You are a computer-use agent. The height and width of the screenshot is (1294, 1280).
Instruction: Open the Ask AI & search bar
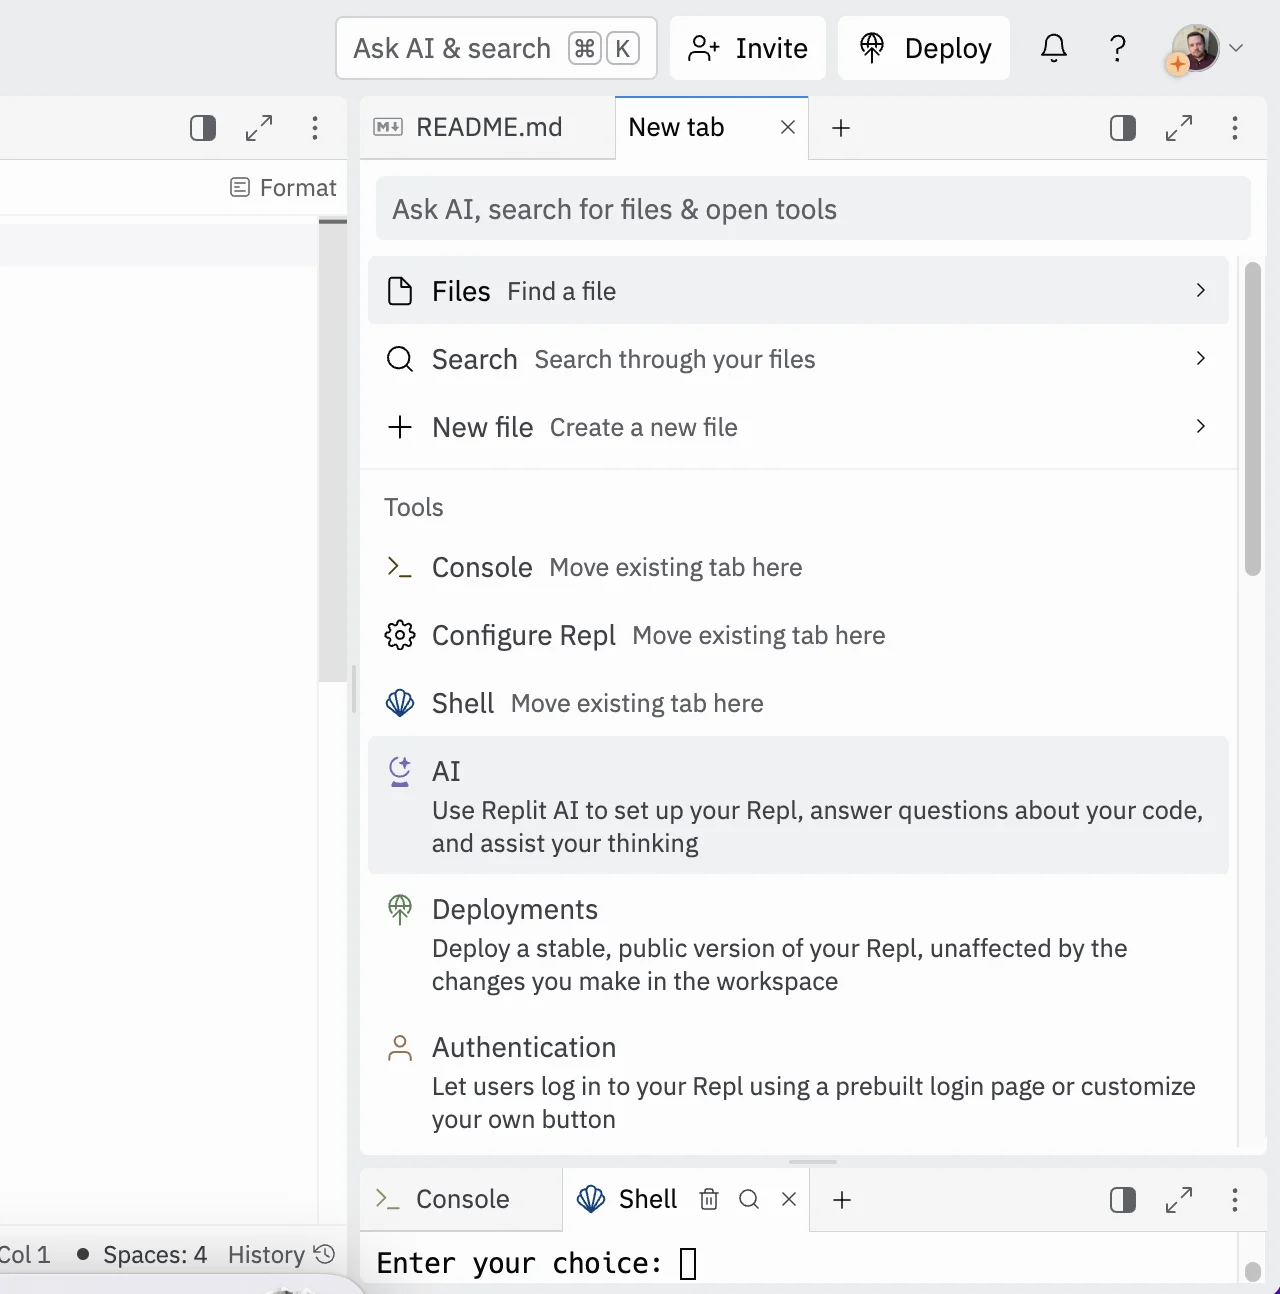coord(496,48)
